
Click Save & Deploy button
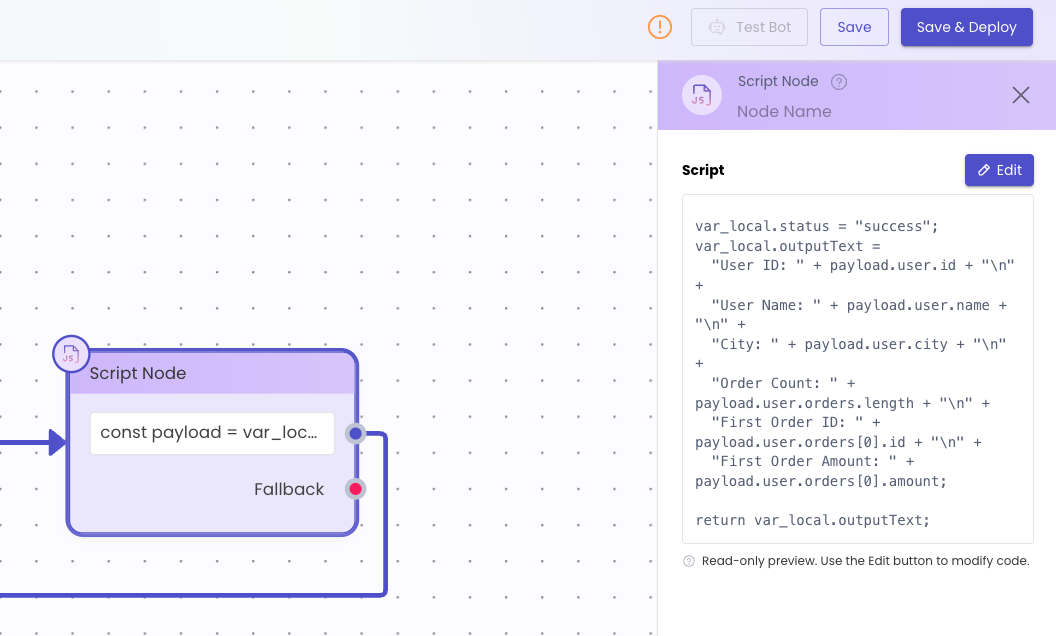tap(966, 27)
